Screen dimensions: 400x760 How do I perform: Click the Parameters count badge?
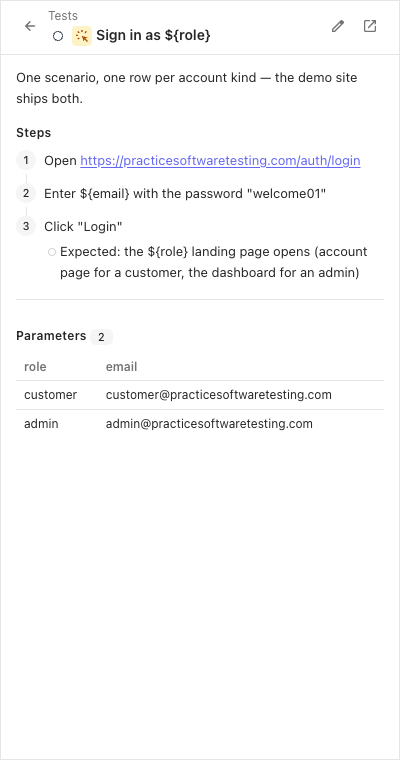point(101,337)
